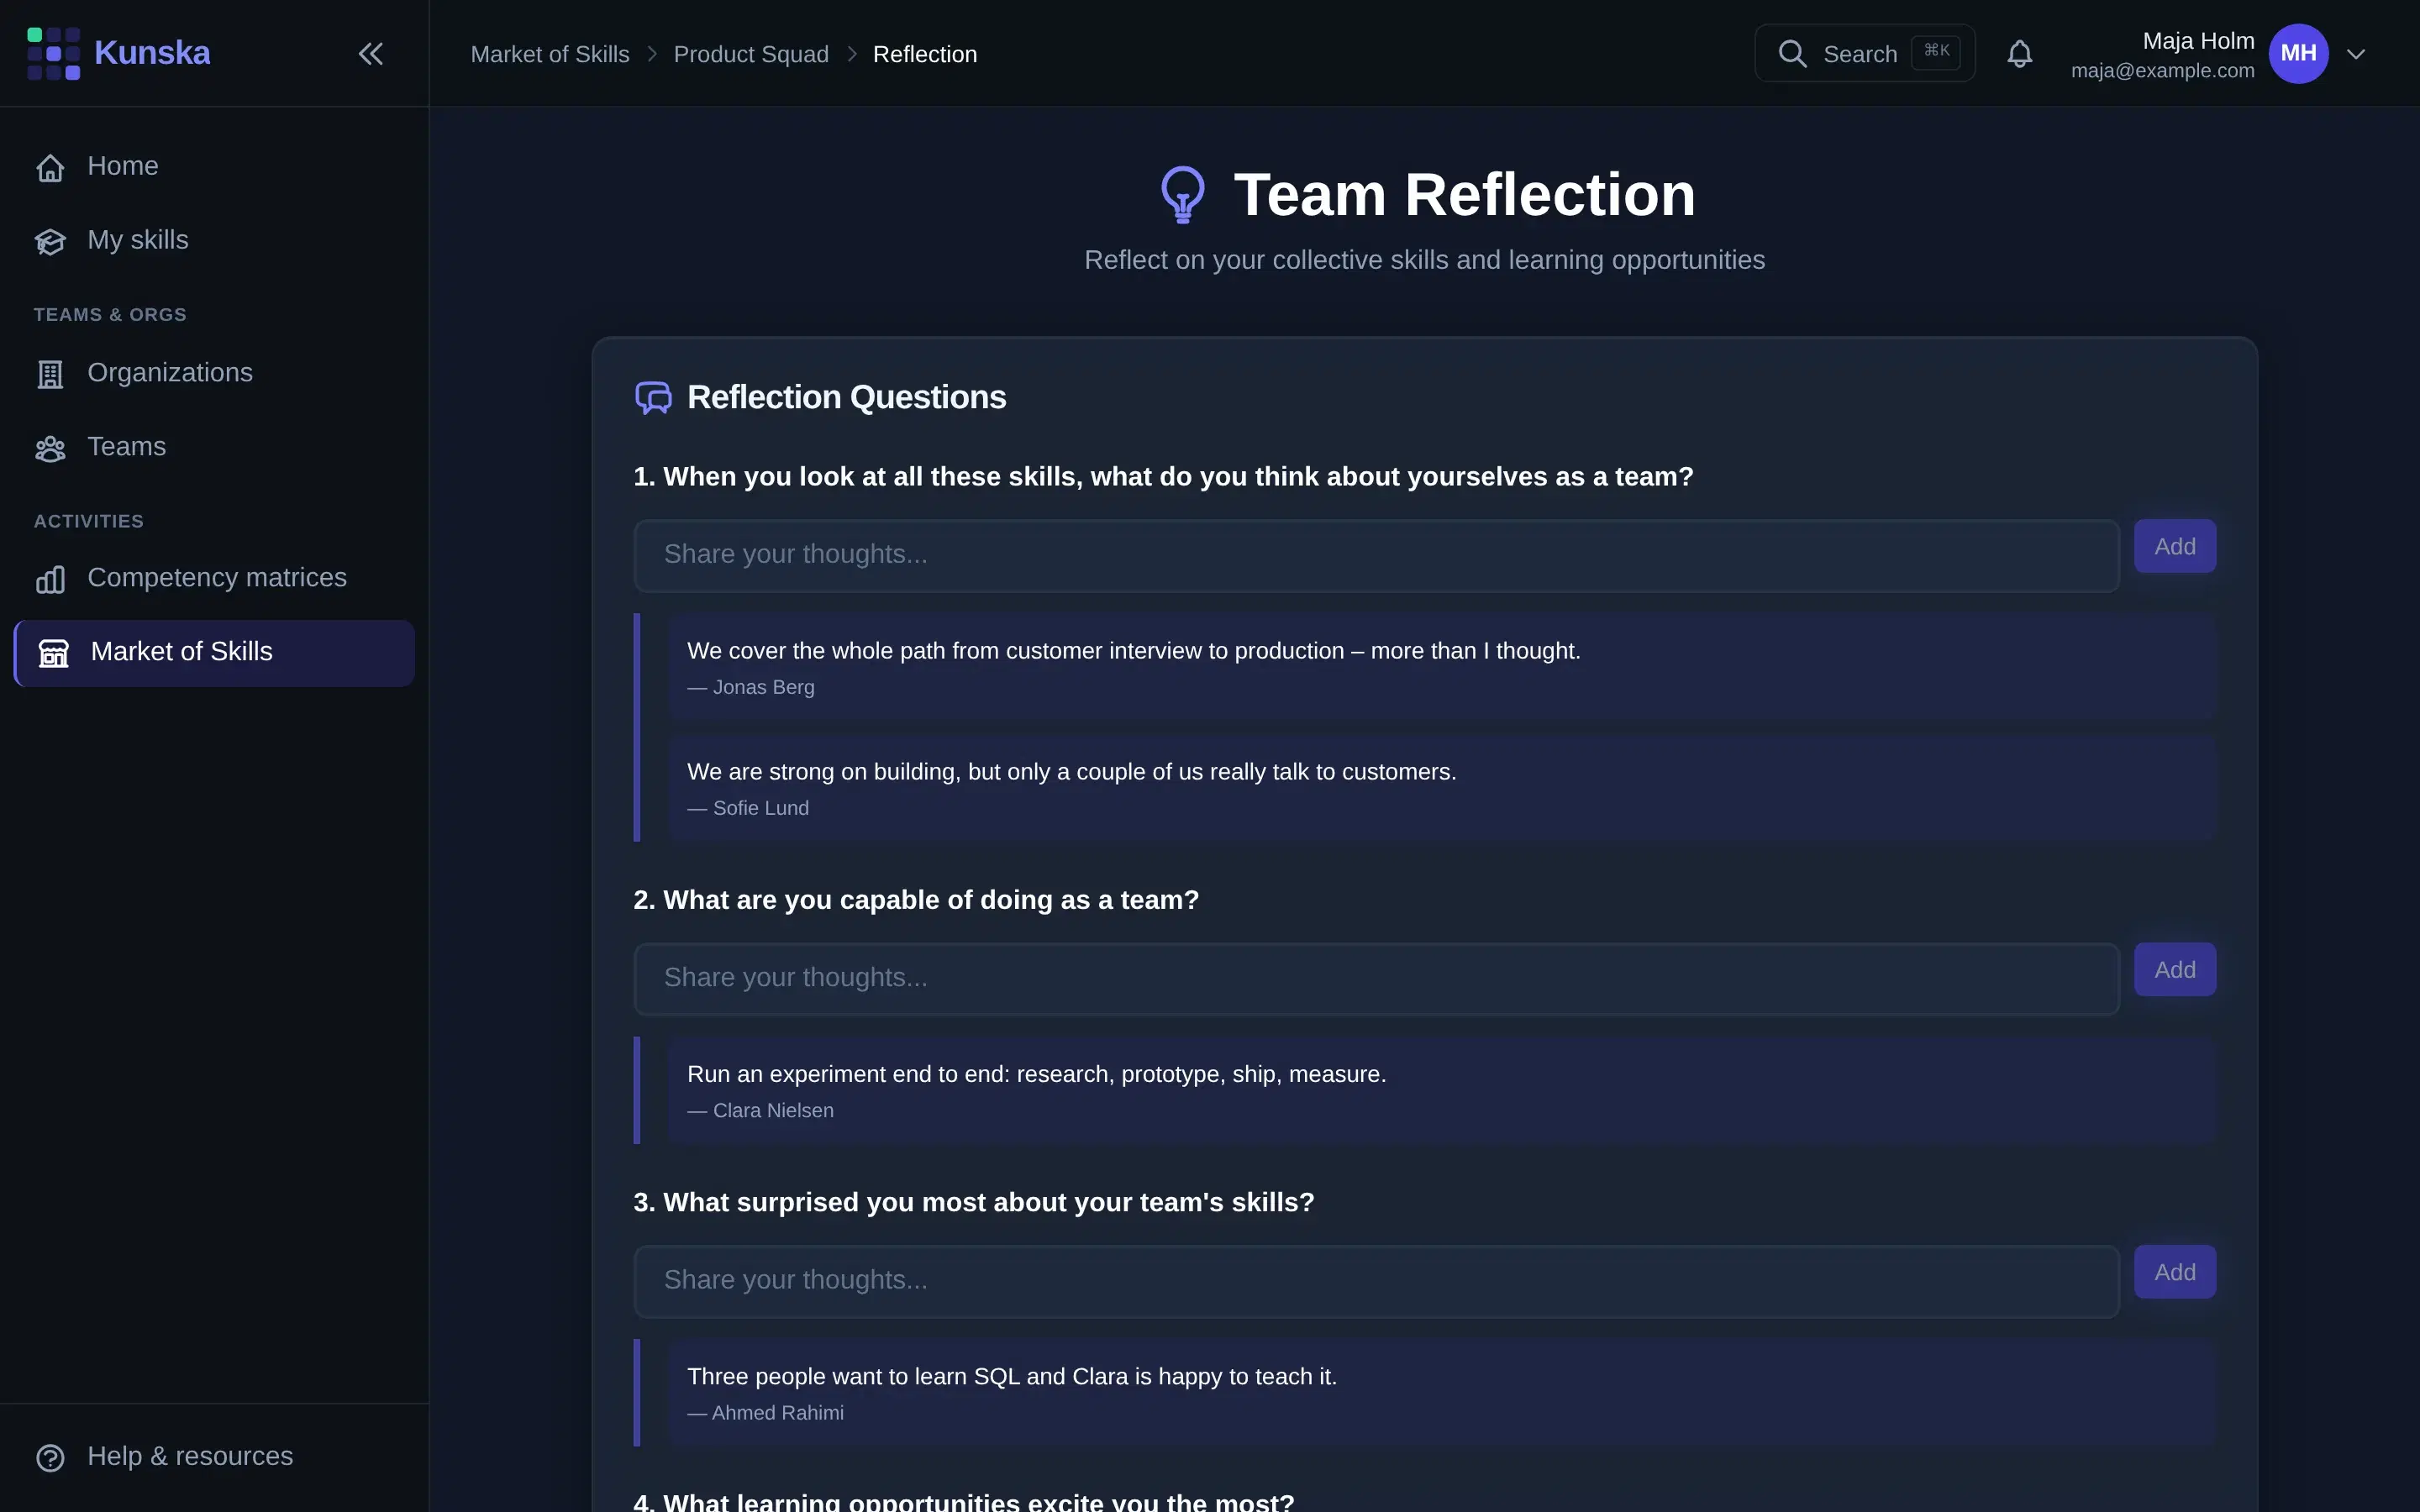2420x1512 pixels.
Task: Click the maja@example.com email text
Action: pos(2162,71)
